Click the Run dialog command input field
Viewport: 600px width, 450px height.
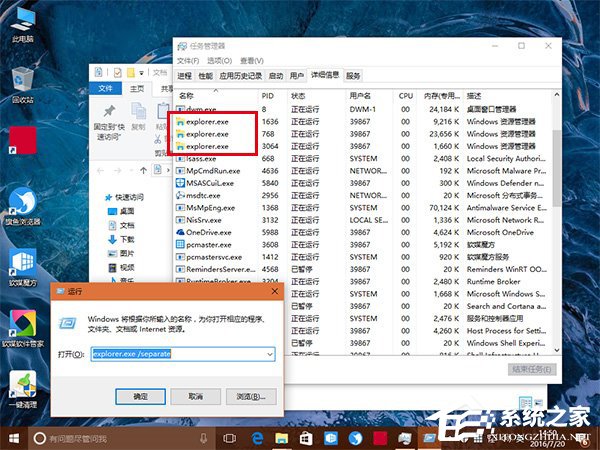(176, 354)
